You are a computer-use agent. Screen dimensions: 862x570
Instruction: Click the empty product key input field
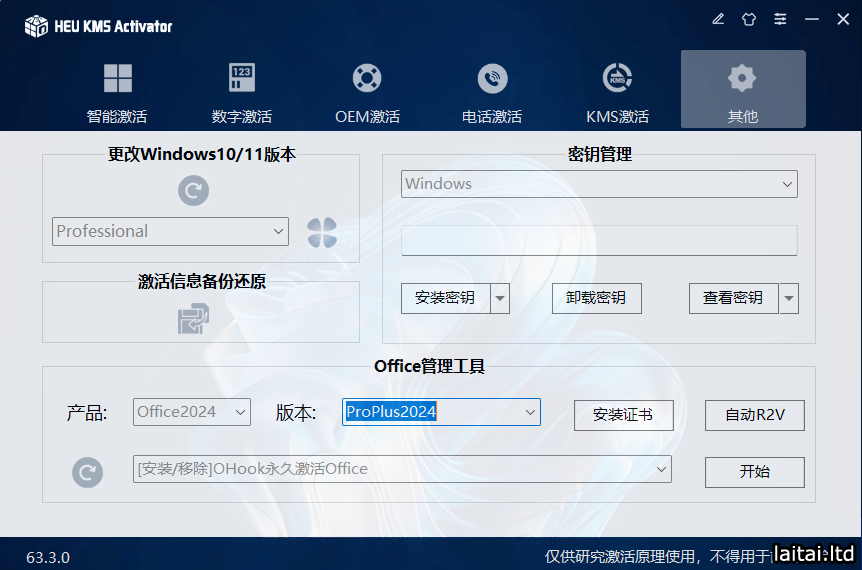coord(599,240)
